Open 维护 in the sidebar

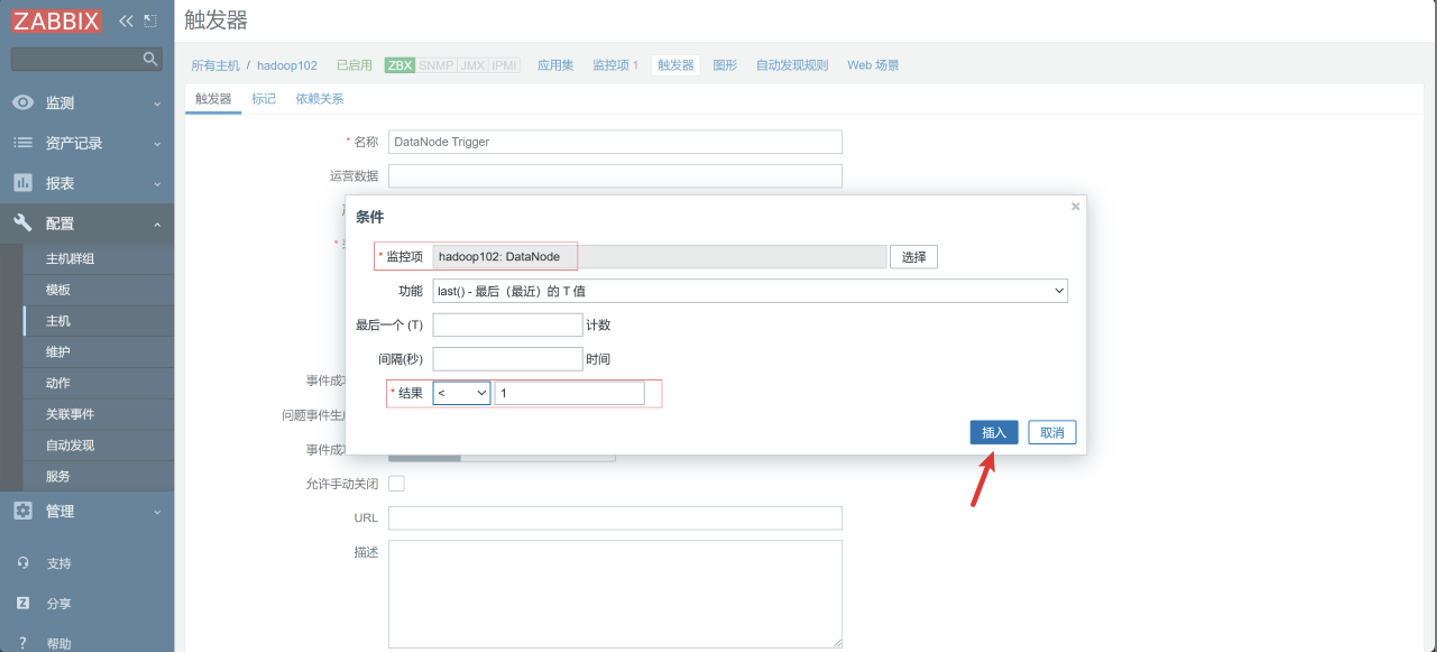click(x=58, y=352)
